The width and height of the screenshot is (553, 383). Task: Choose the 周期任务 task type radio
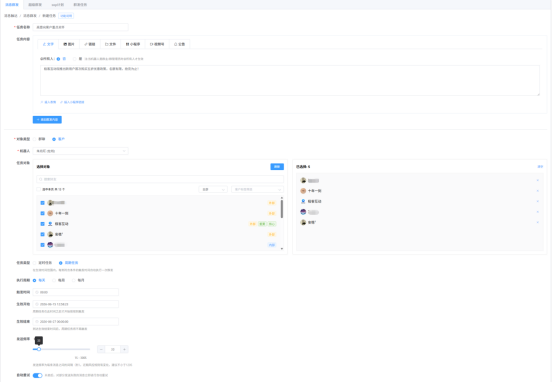[61, 263]
